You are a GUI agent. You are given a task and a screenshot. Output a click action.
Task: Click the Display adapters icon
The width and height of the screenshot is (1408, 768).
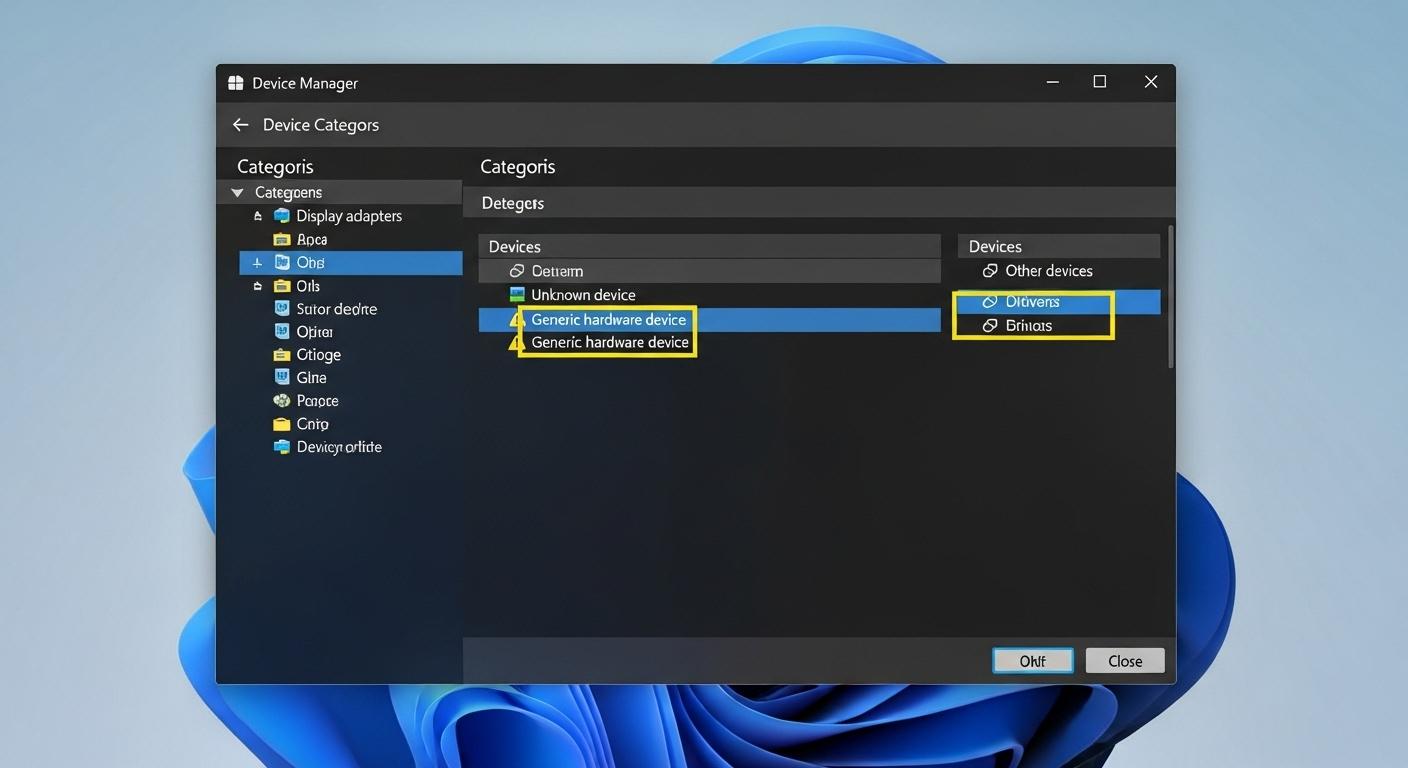pyautogui.click(x=280, y=215)
